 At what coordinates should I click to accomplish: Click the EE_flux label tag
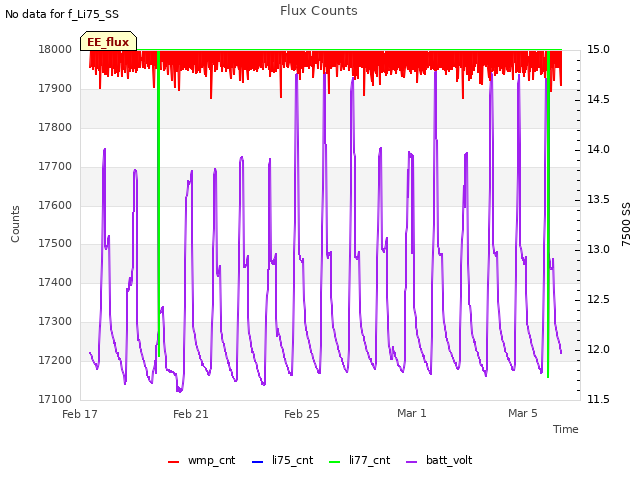point(108,41)
